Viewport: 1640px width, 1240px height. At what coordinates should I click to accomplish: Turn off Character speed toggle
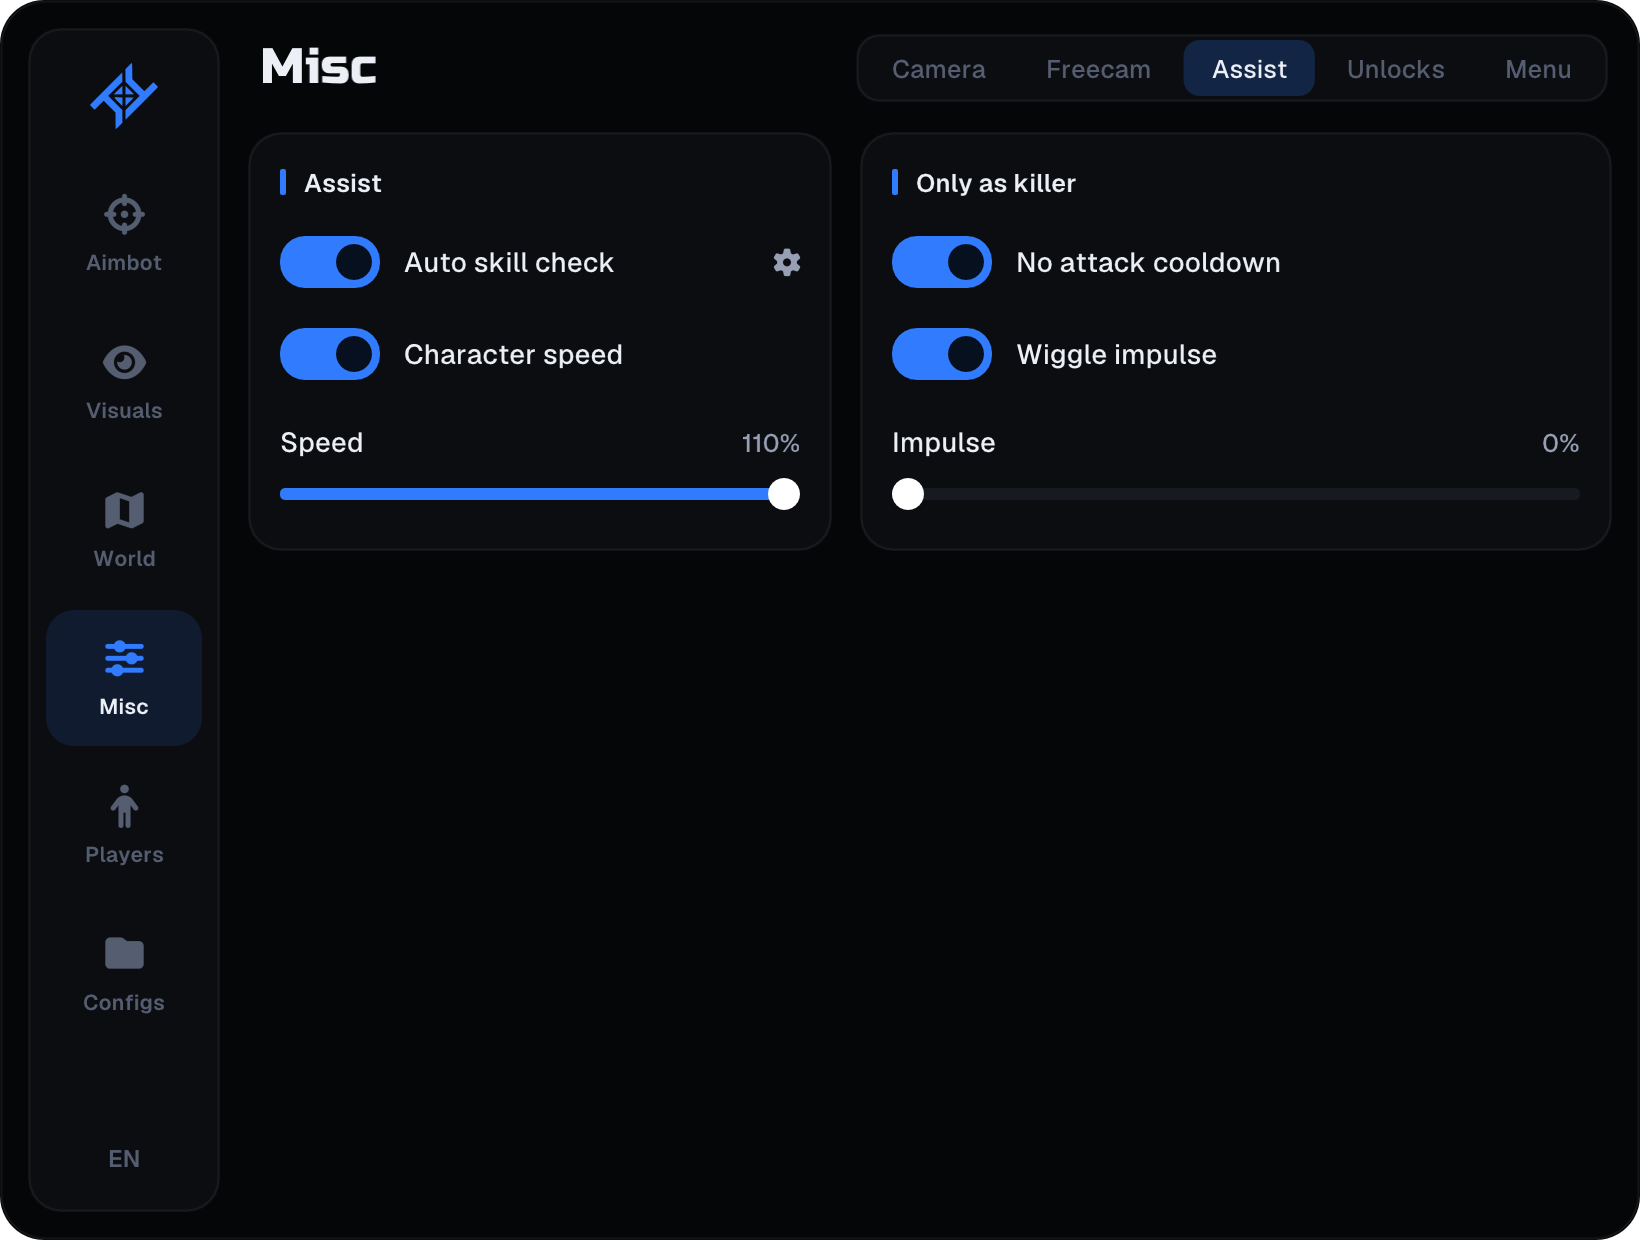tap(330, 354)
